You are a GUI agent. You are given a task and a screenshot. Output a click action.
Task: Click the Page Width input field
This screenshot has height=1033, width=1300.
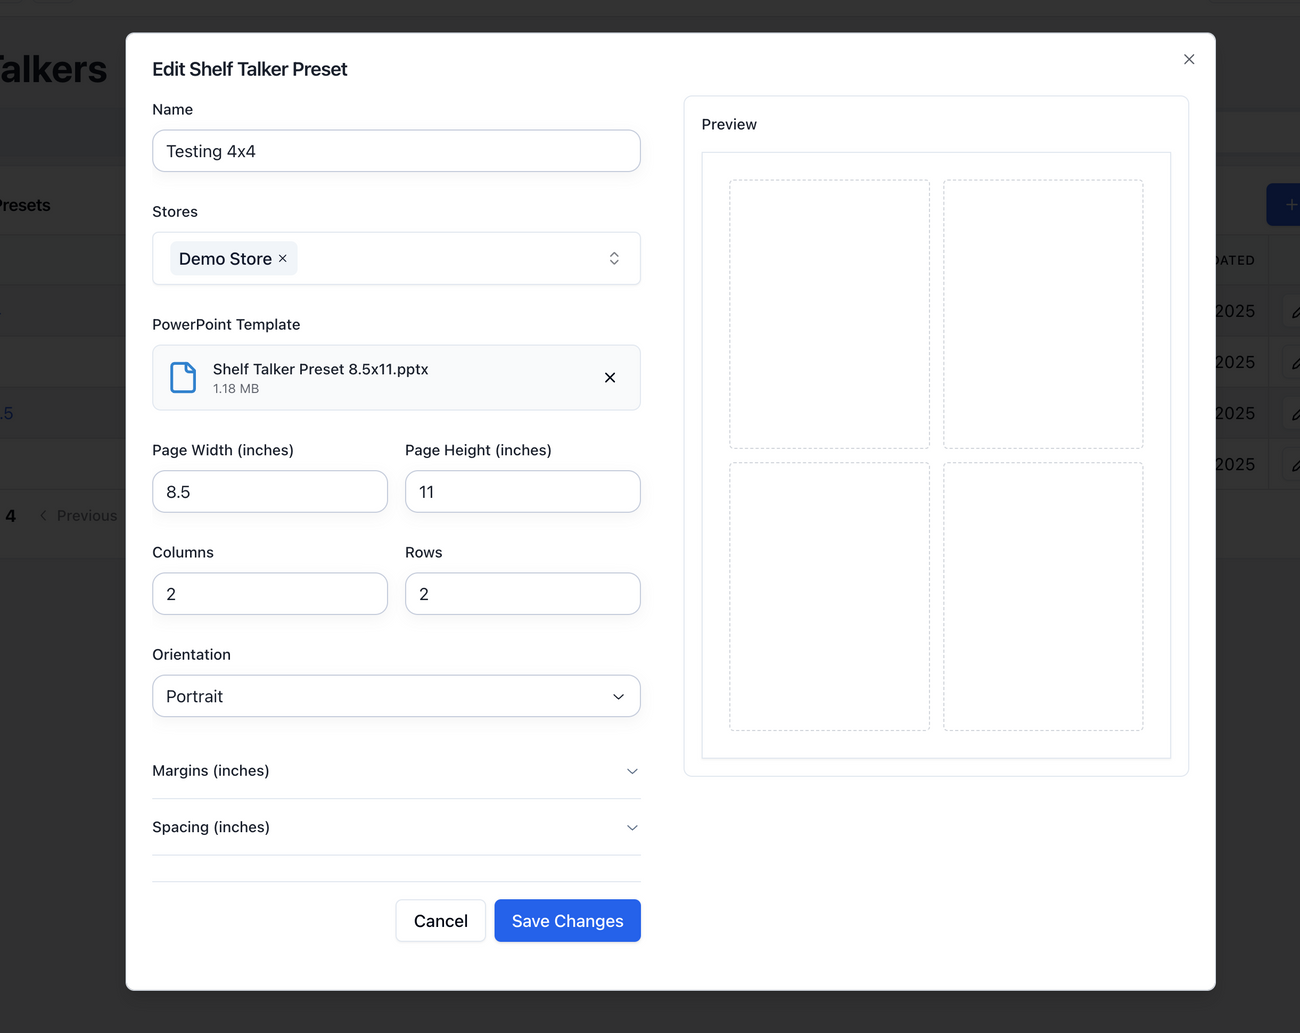270,492
